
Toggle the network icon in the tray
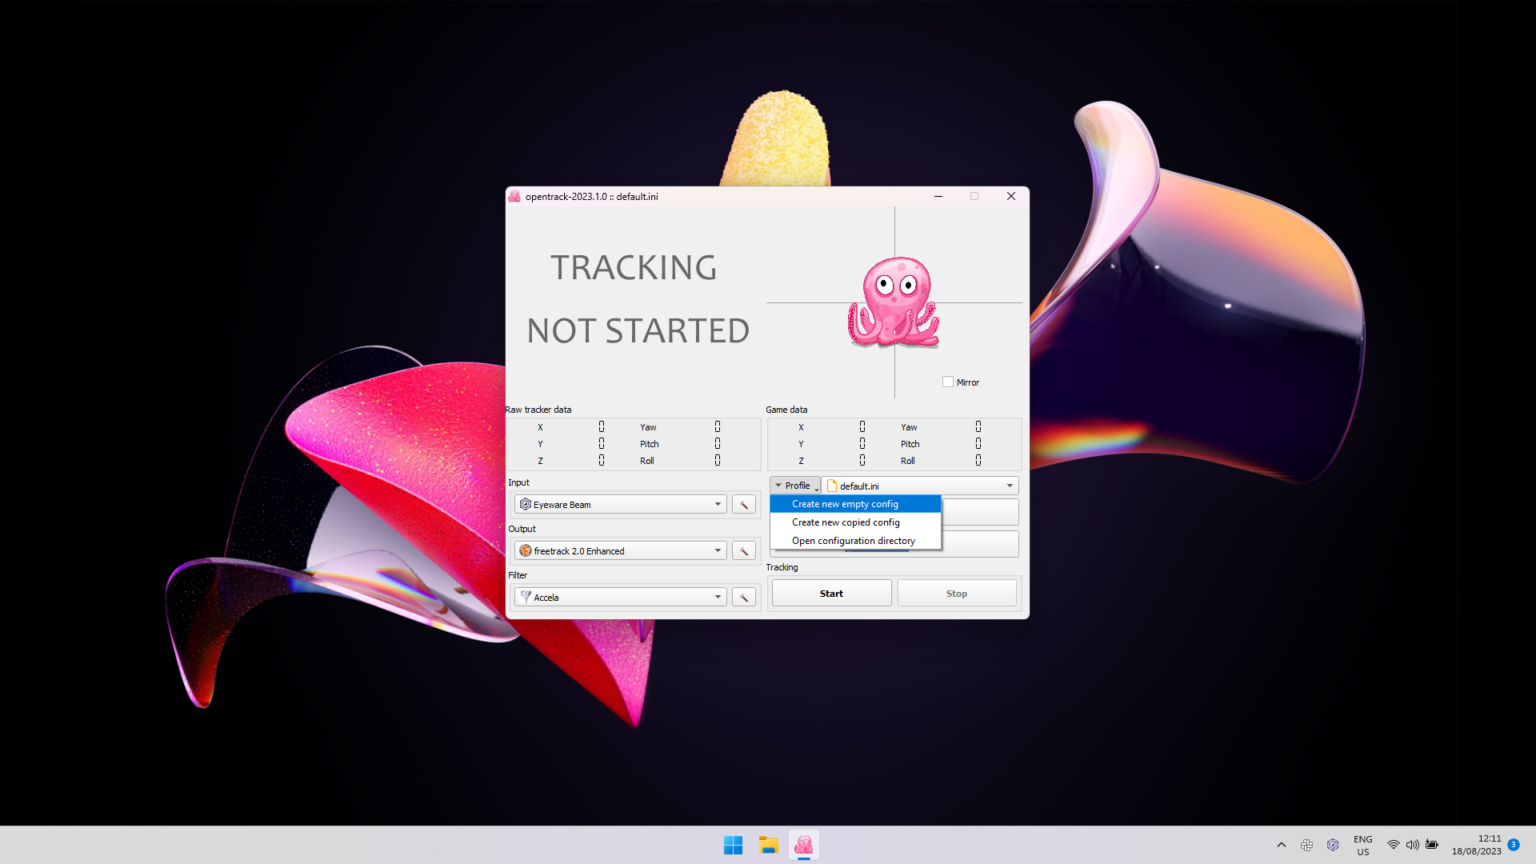1393,844
